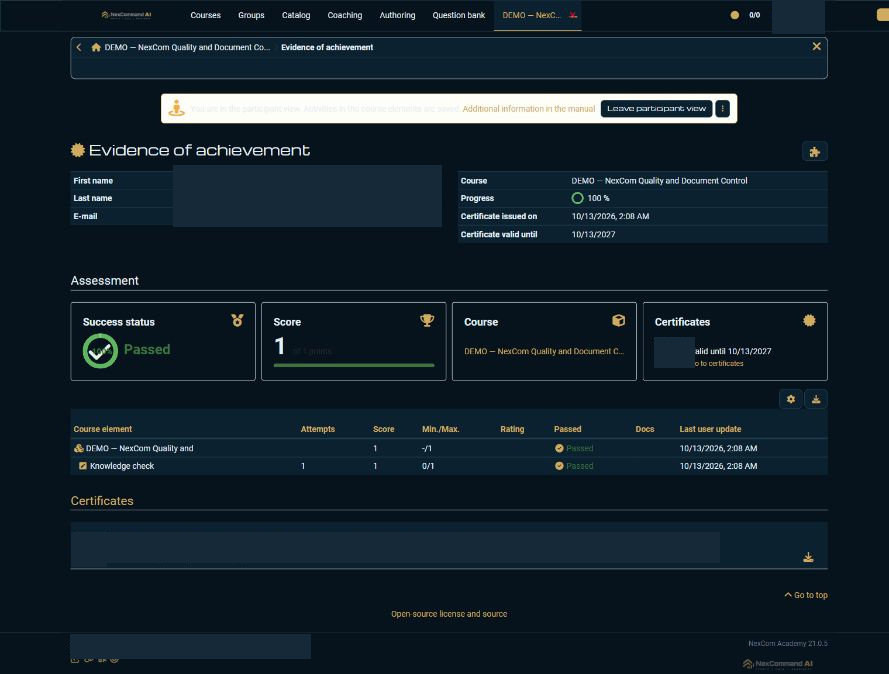The width and height of the screenshot is (889, 674).
Task: Click the green Passed checkmark circle
Action: tap(100, 351)
